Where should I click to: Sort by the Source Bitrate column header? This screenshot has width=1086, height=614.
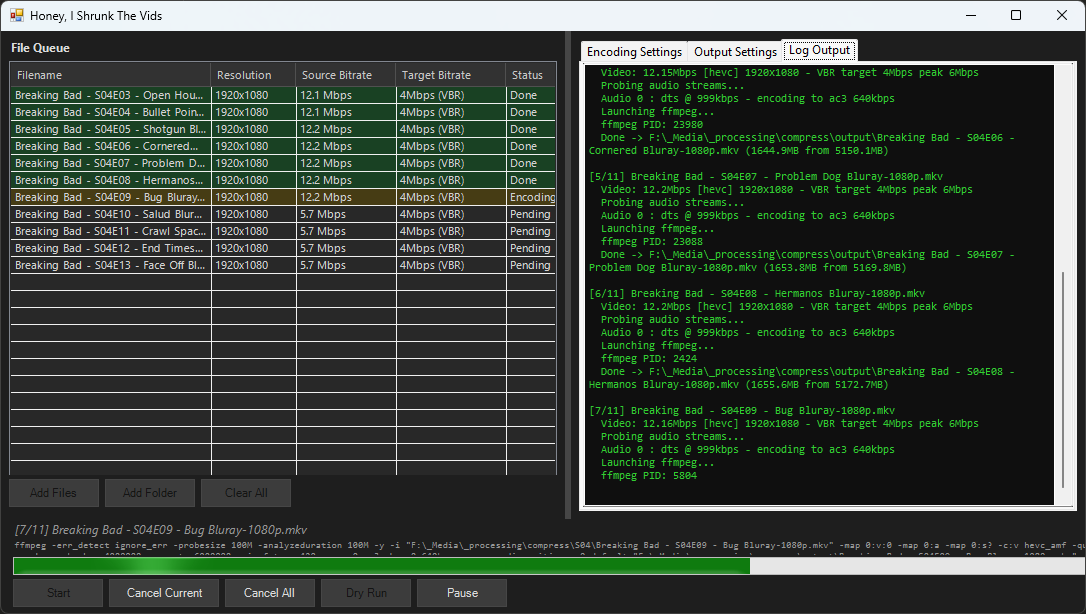pos(345,75)
